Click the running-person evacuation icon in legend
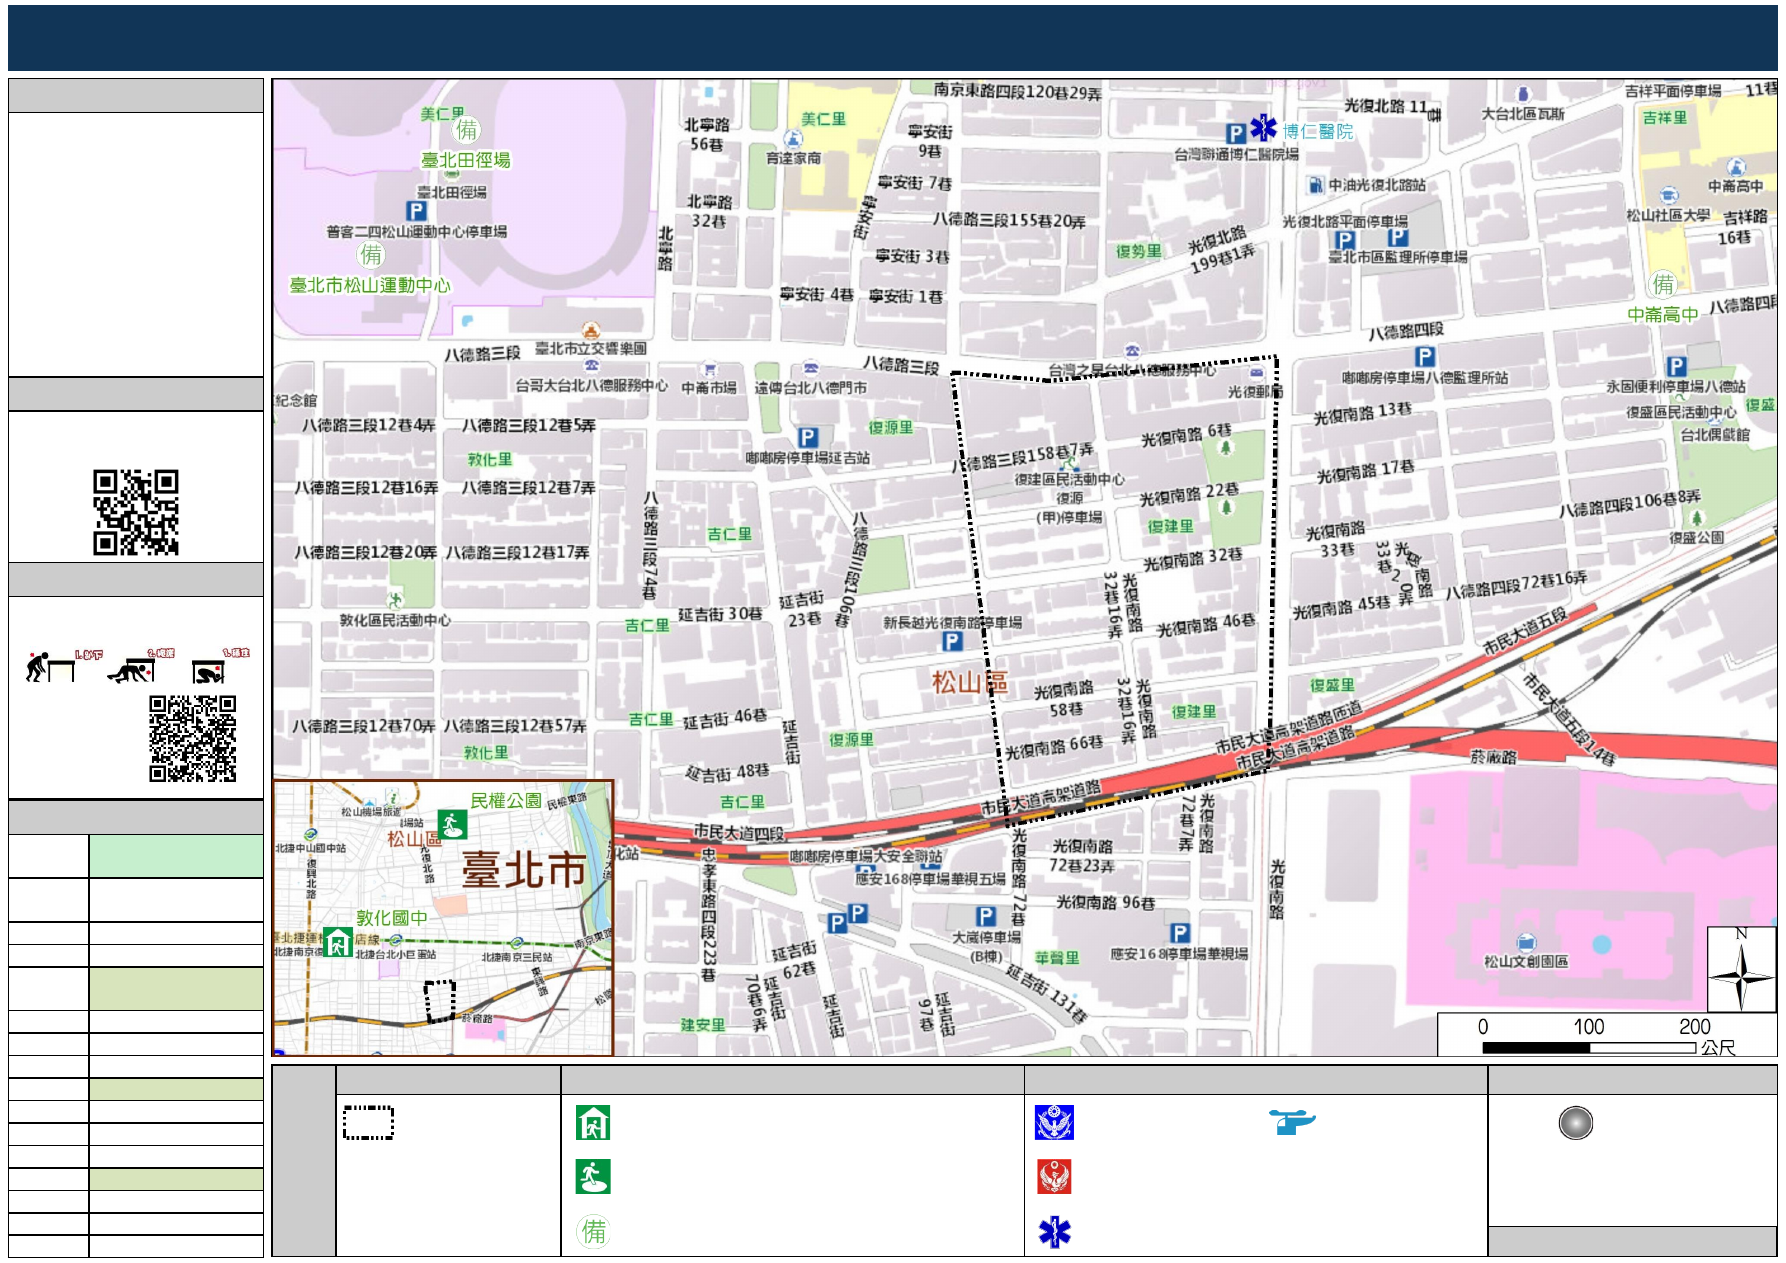Screen dimensions: 1786x1263 click(x=593, y=1177)
